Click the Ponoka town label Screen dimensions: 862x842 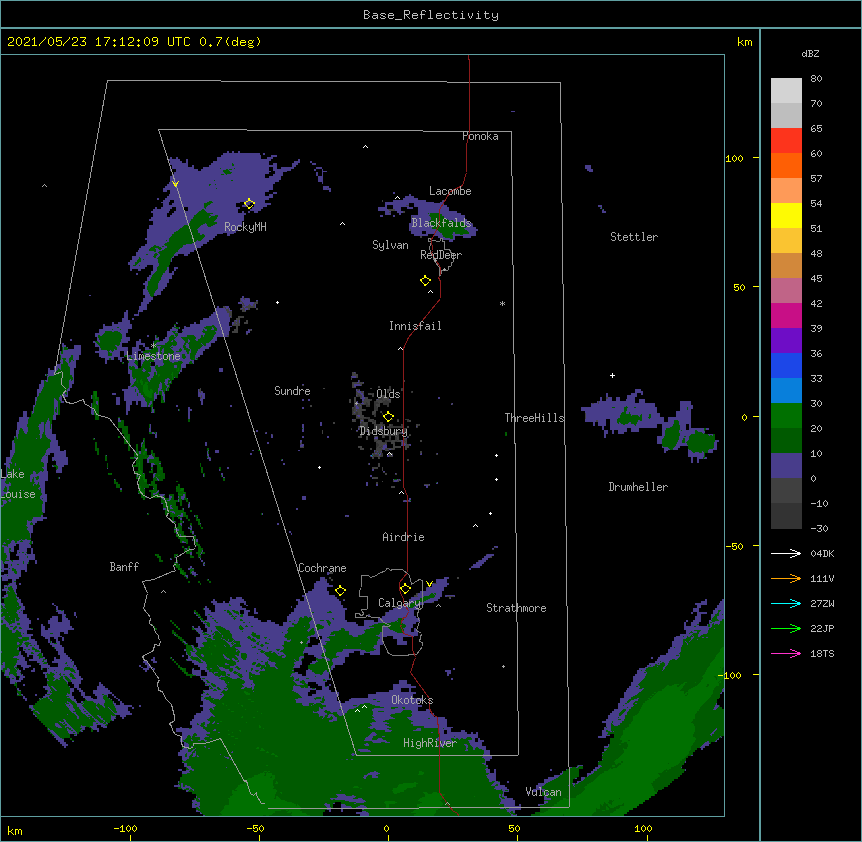(480, 136)
